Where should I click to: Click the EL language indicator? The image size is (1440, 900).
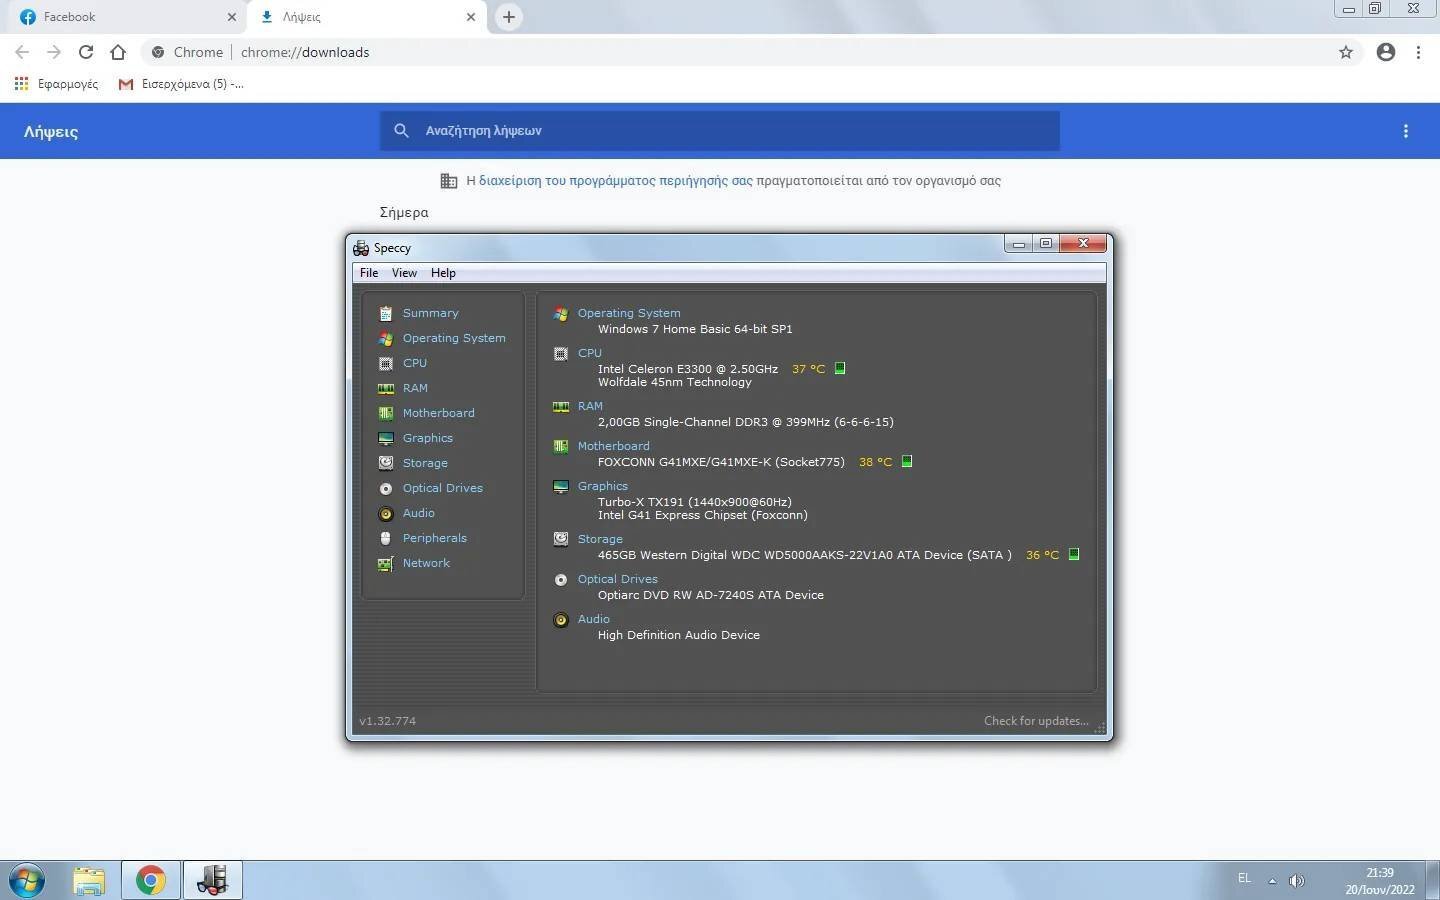coord(1244,878)
